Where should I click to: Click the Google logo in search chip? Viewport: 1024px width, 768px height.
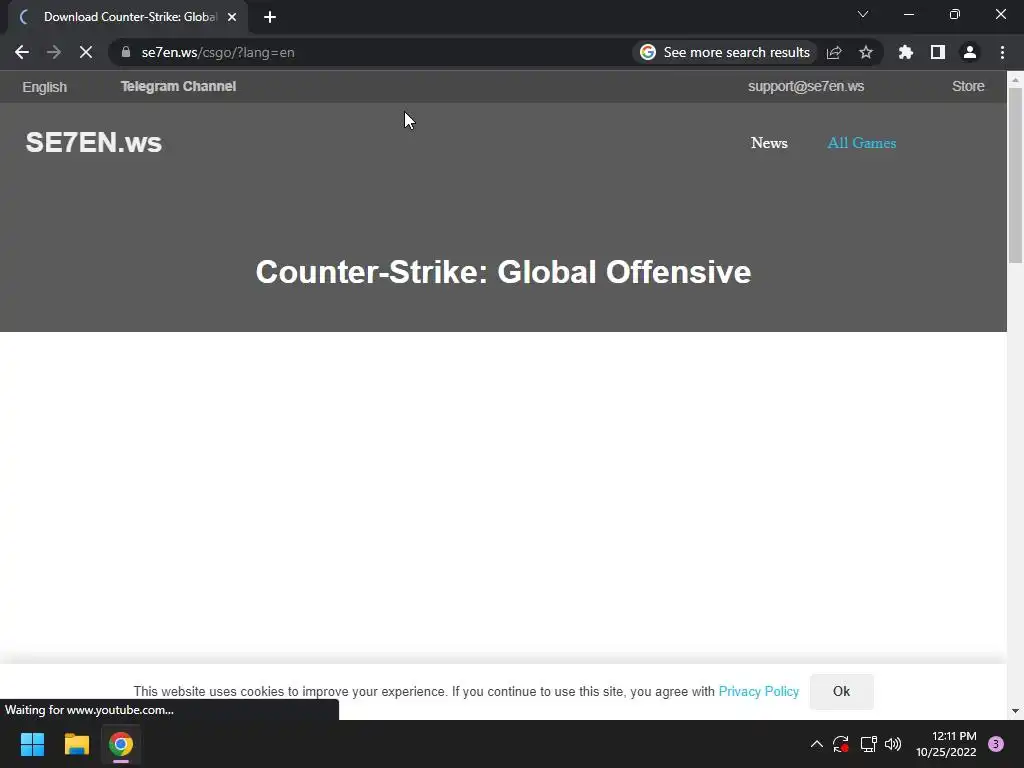648,52
